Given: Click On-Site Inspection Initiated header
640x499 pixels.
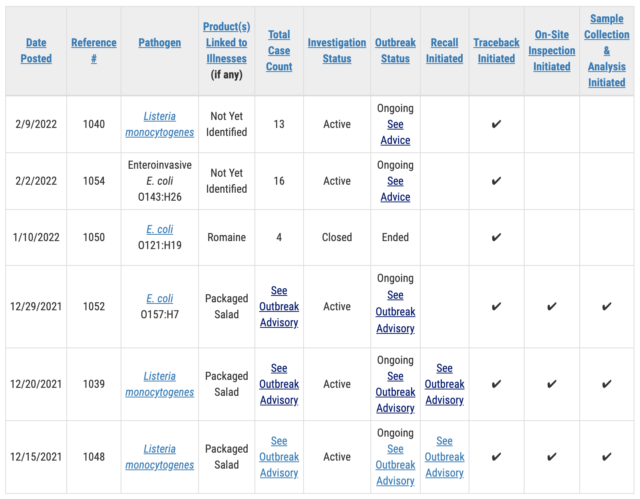Looking at the screenshot, I should coord(552,51).
